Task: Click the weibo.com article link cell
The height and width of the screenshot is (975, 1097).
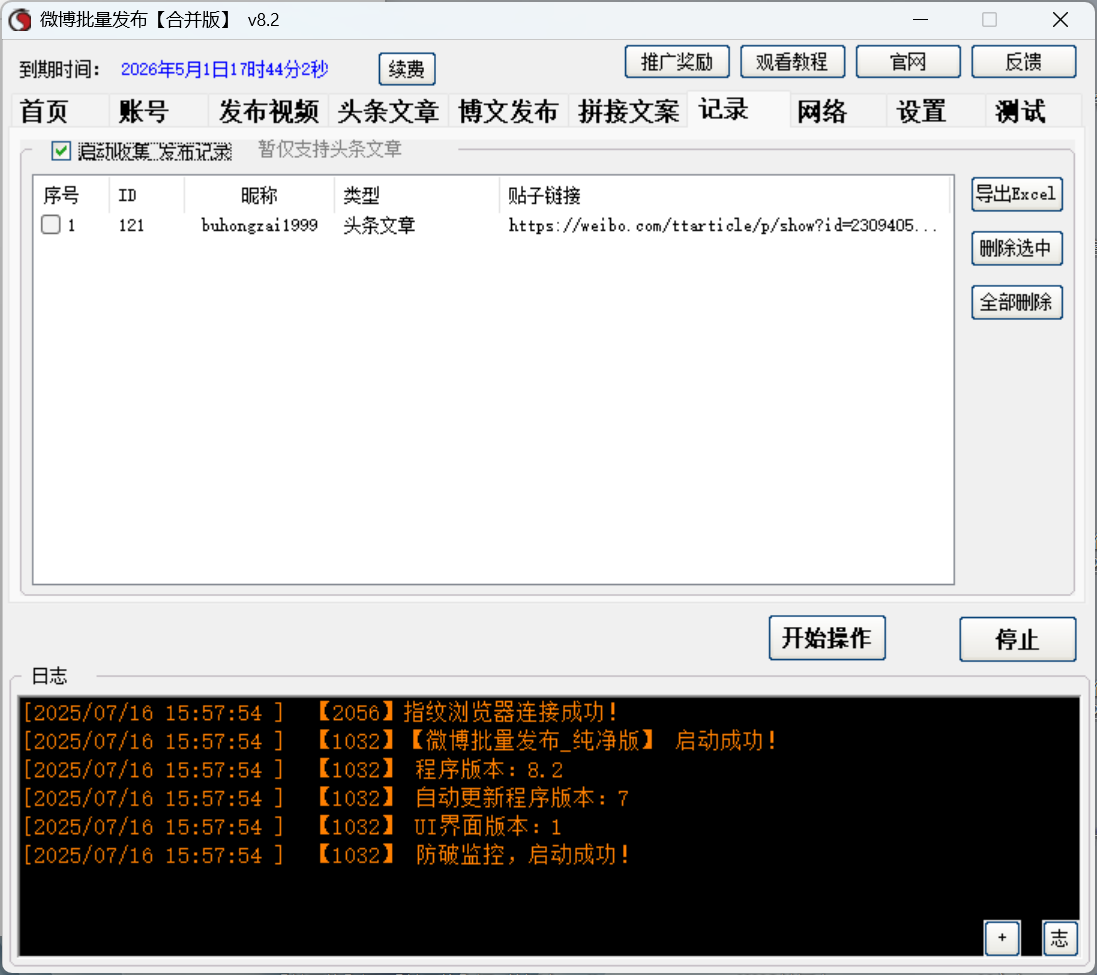Action: 722,225
